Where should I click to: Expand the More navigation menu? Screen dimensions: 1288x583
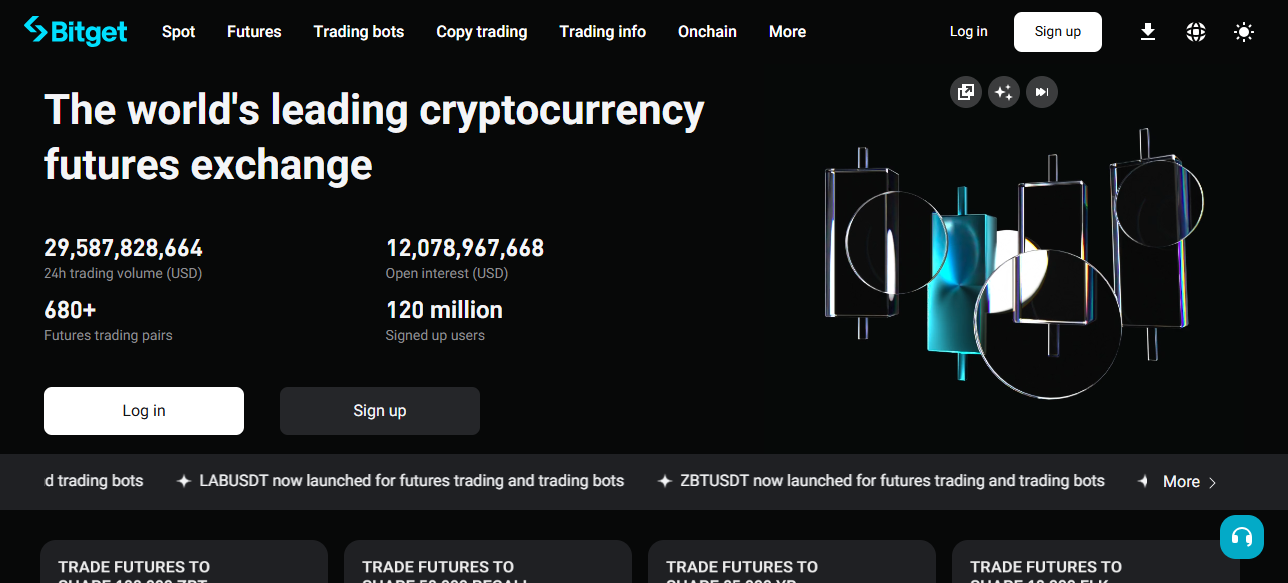[787, 32]
